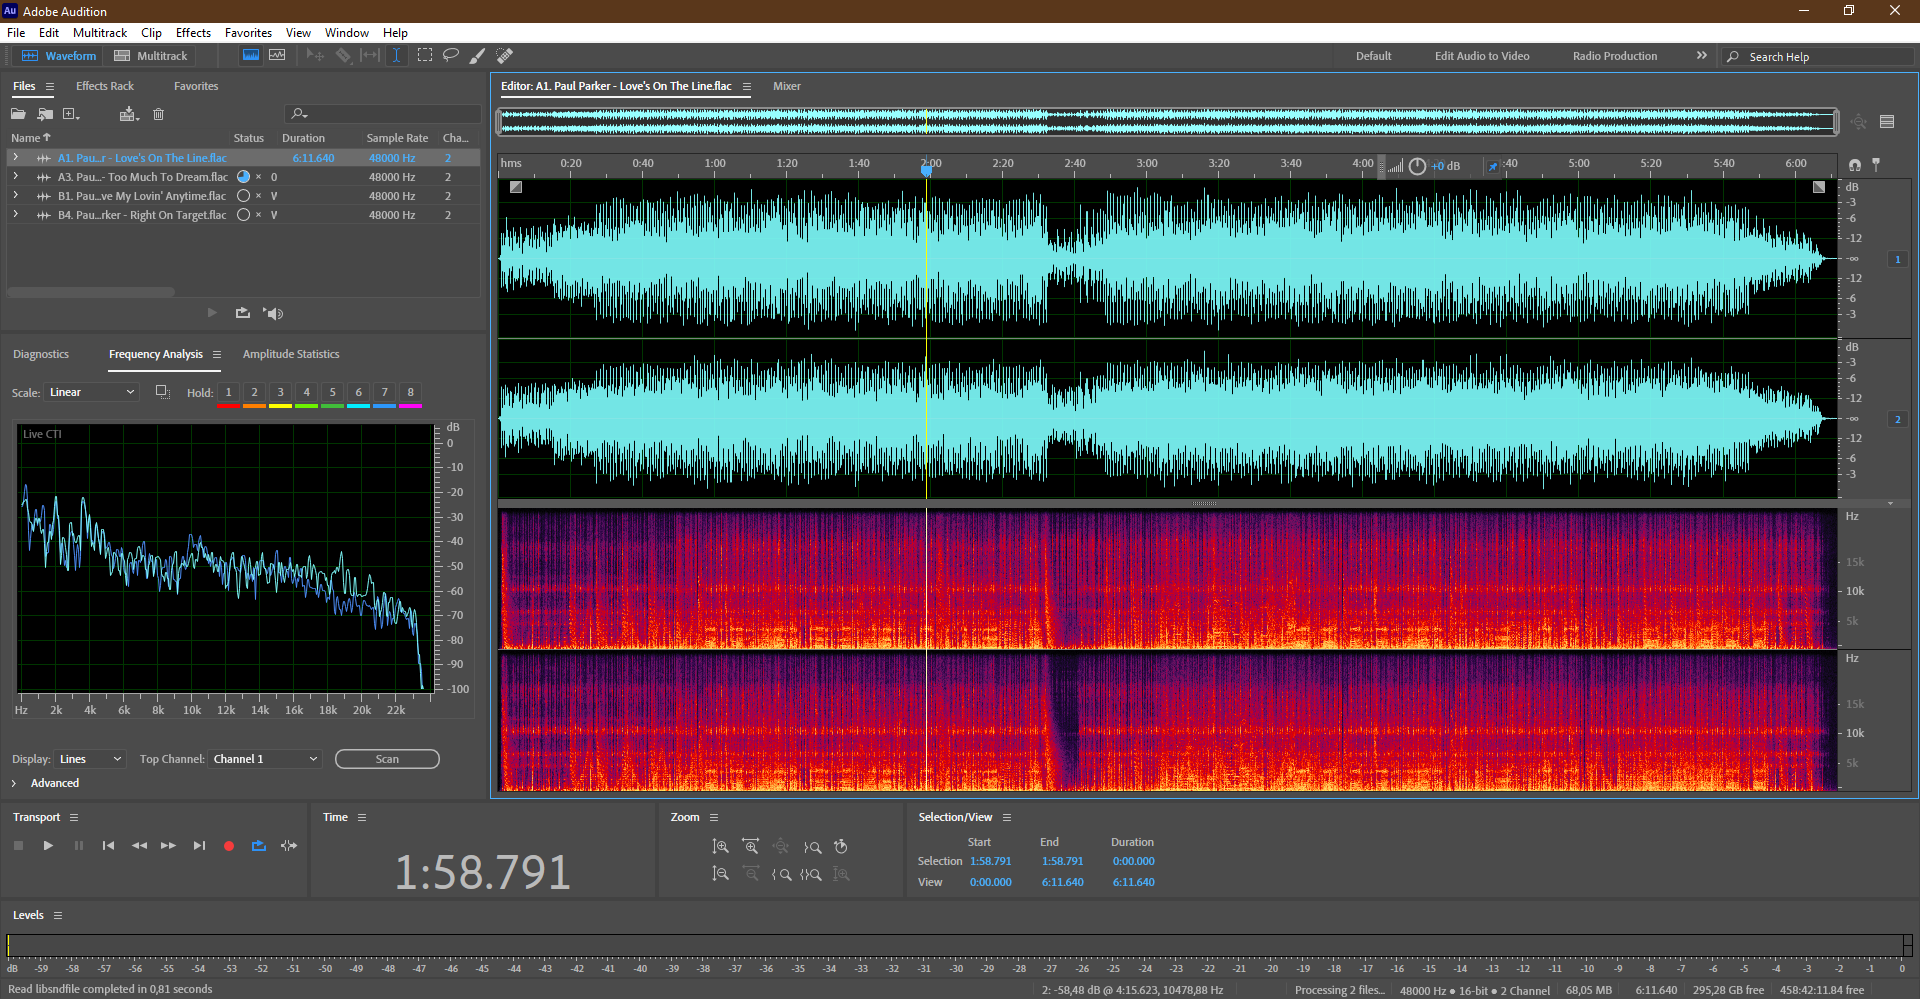1920x999 pixels.
Task: Click the blue playhead marker on timeline
Action: click(927, 169)
